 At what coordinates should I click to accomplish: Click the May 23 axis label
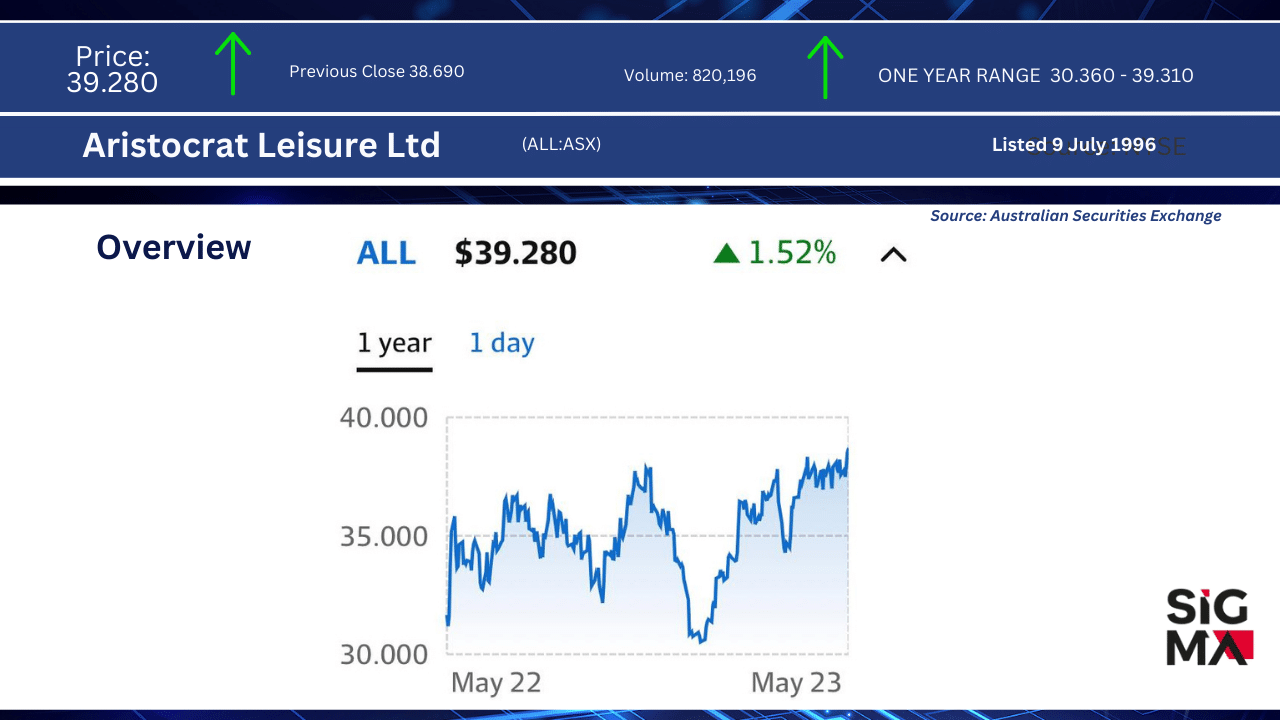click(796, 683)
